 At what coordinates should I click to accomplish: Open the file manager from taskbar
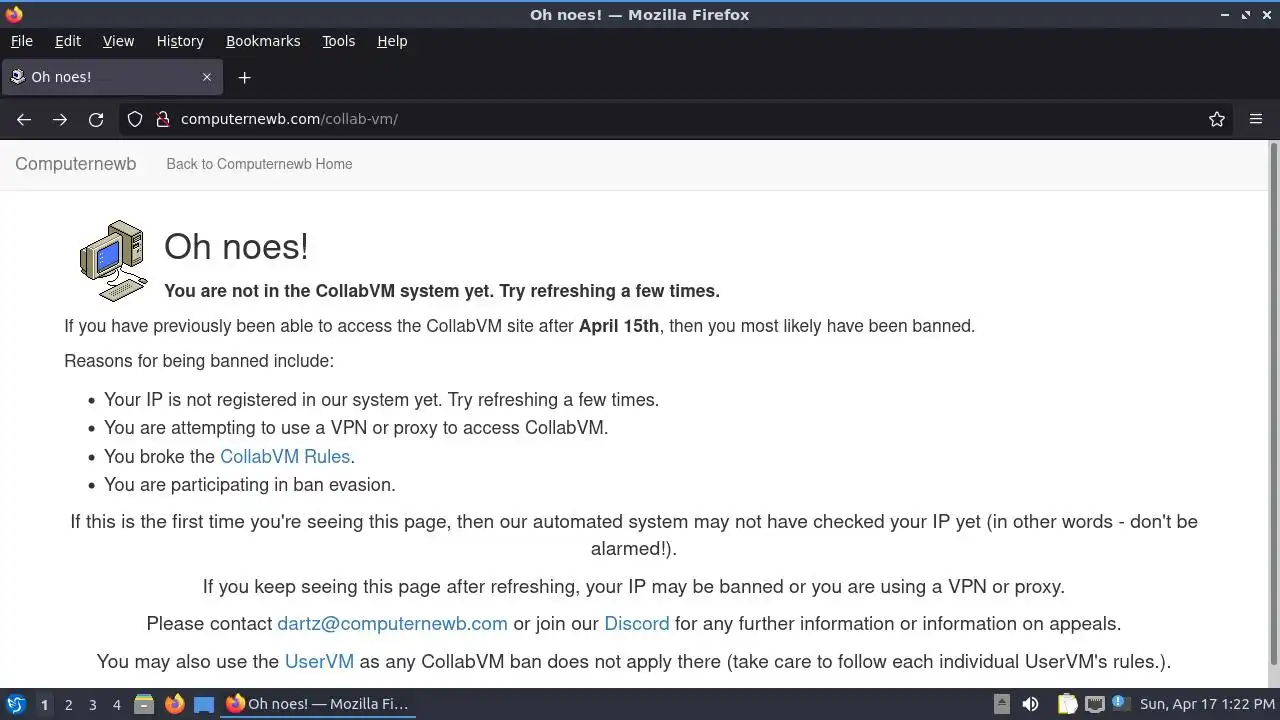click(x=144, y=704)
